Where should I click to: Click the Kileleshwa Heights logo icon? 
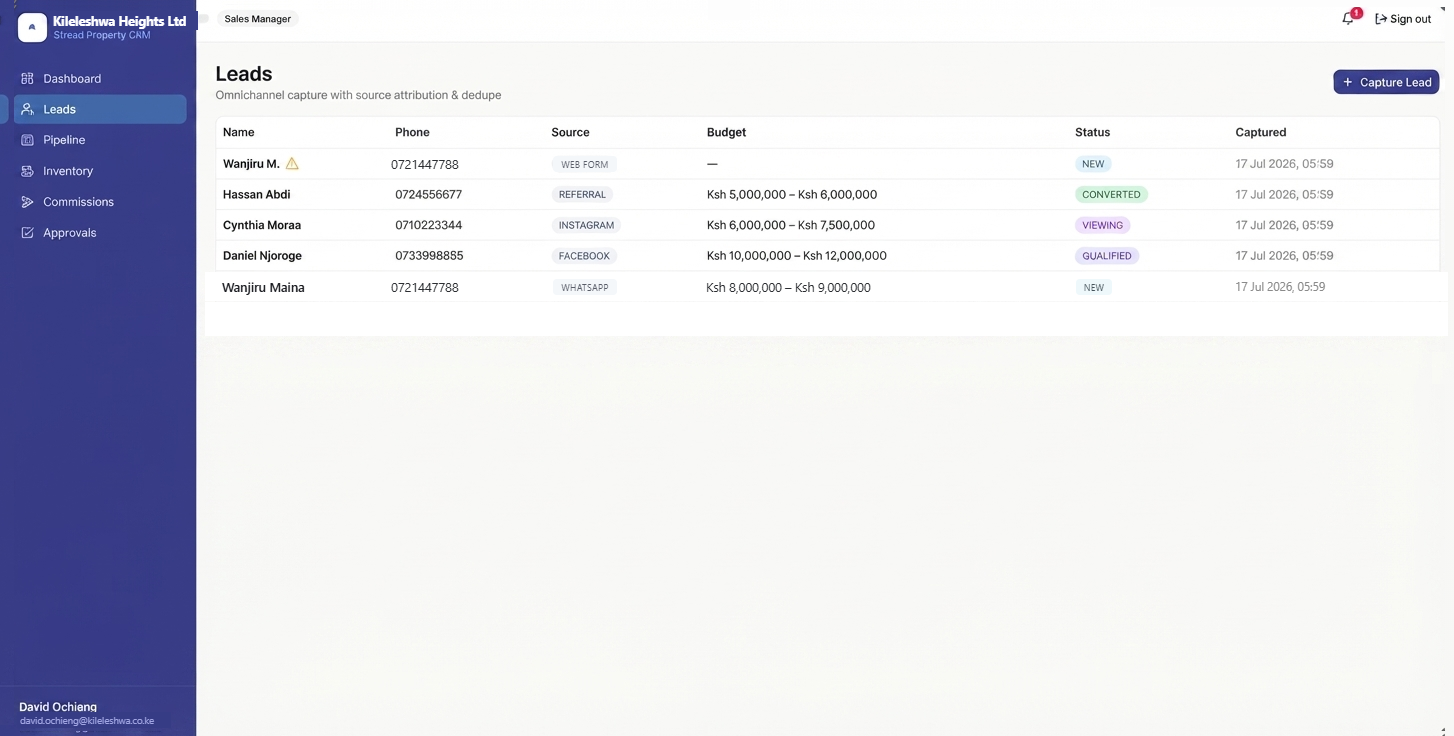point(32,27)
